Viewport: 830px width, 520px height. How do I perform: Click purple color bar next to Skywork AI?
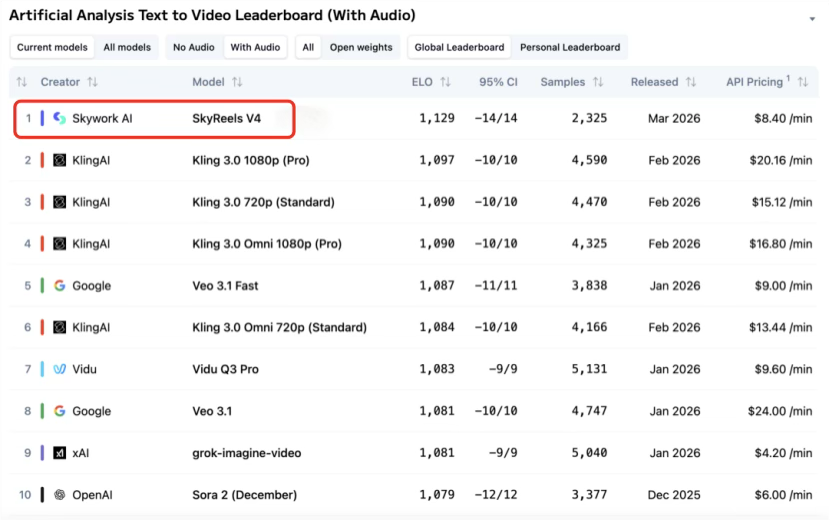click(x=43, y=118)
